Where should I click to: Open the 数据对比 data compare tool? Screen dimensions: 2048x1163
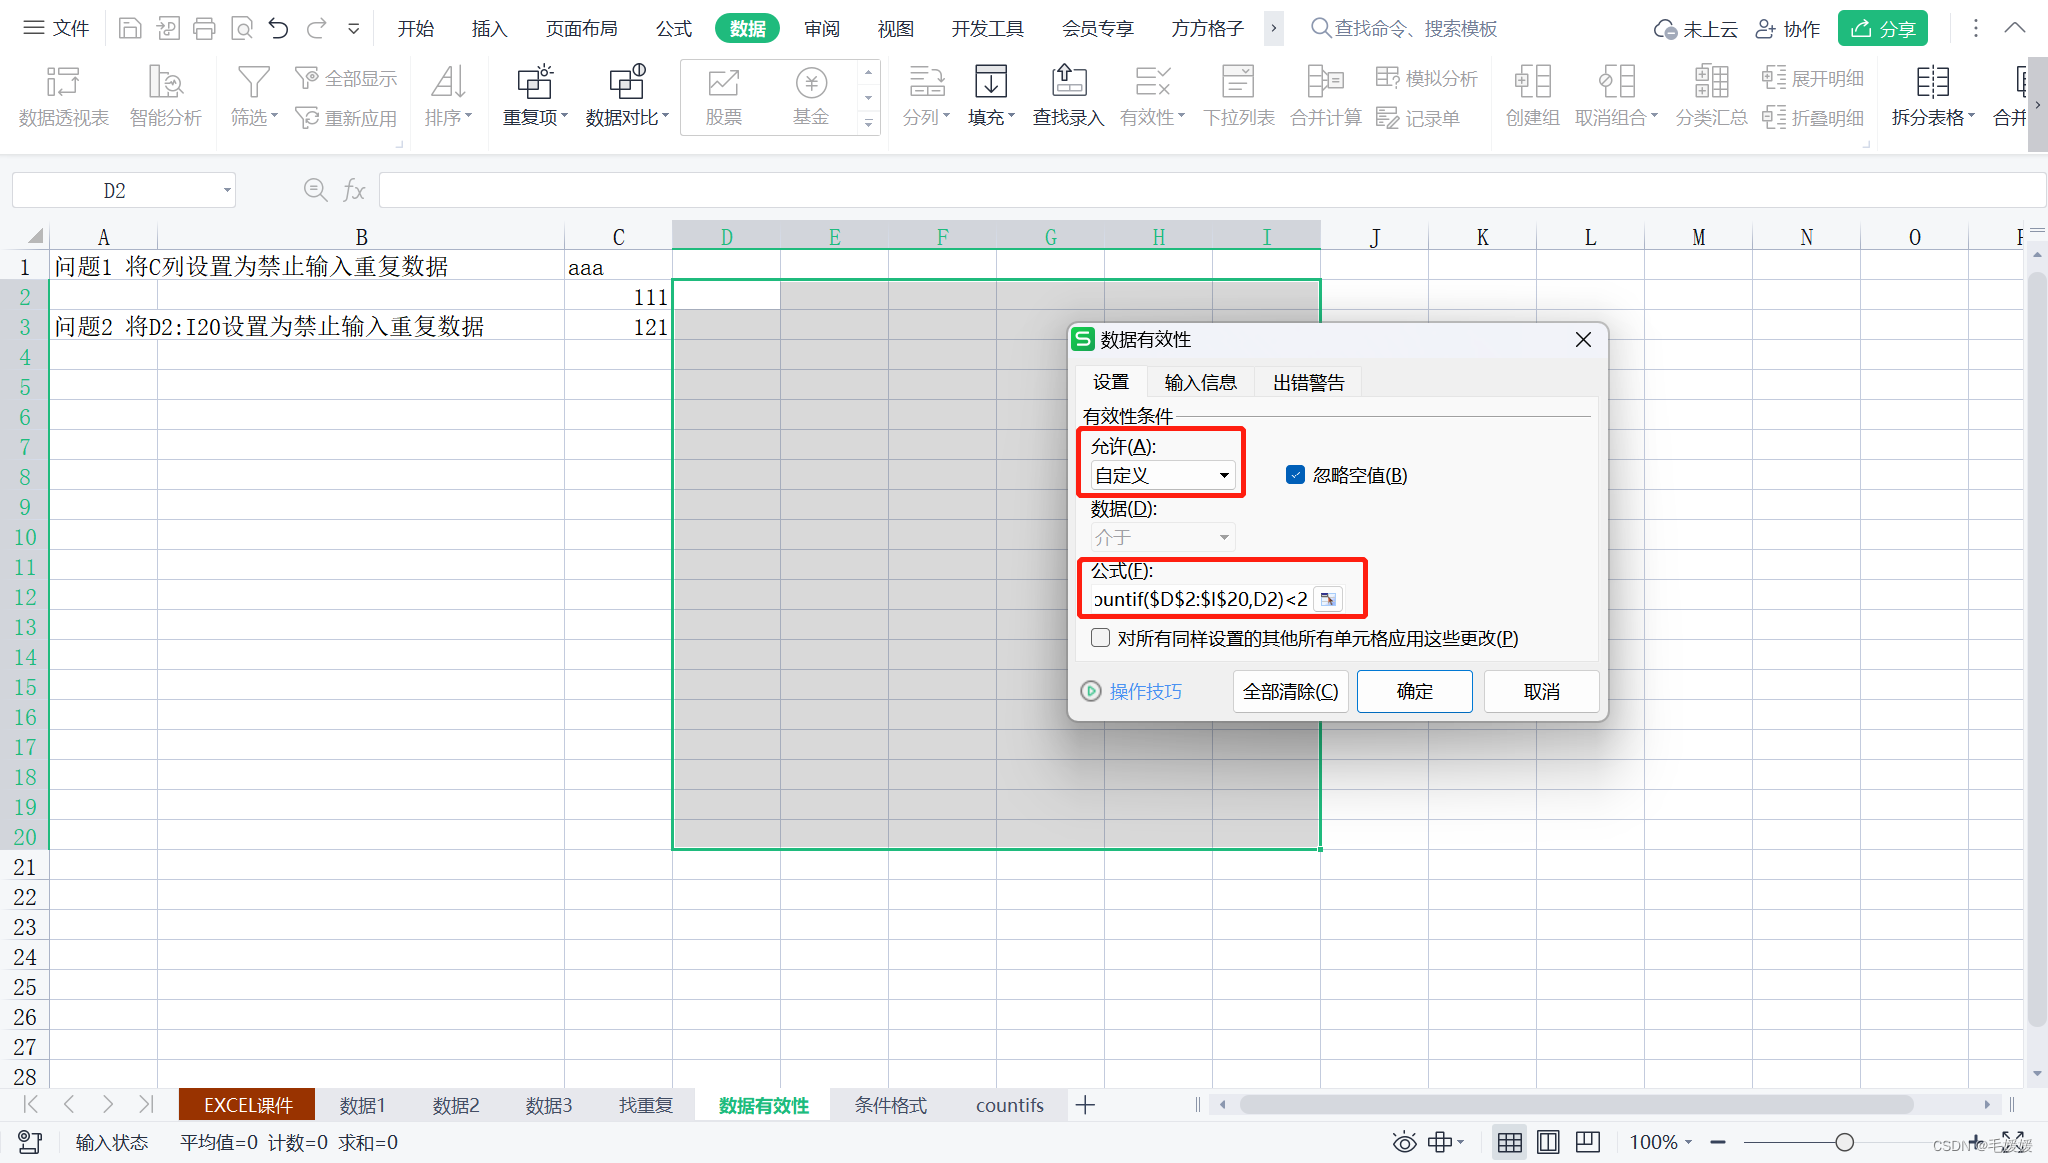click(627, 97)
